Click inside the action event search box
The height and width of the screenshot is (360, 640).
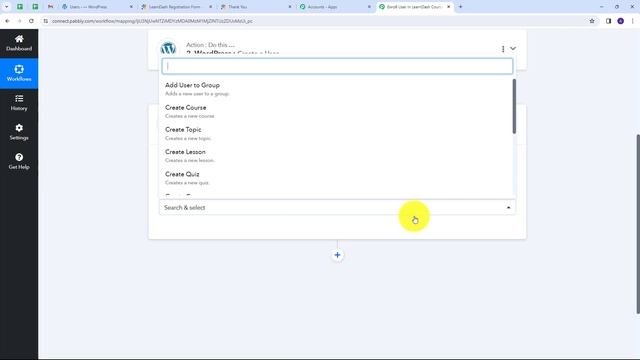(x=337, y=66)
